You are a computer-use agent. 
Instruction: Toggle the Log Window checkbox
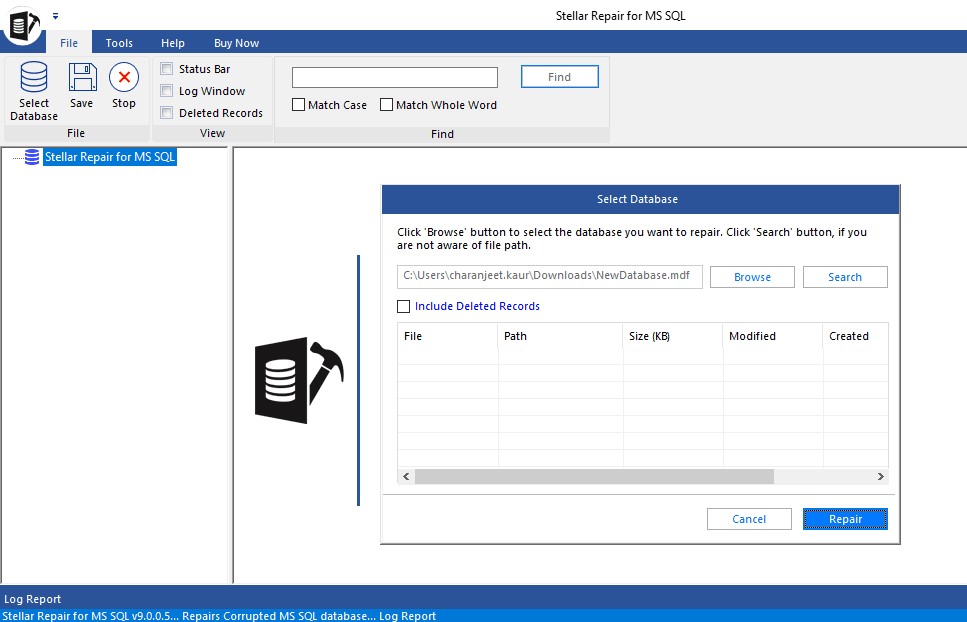tap(167, 91)
